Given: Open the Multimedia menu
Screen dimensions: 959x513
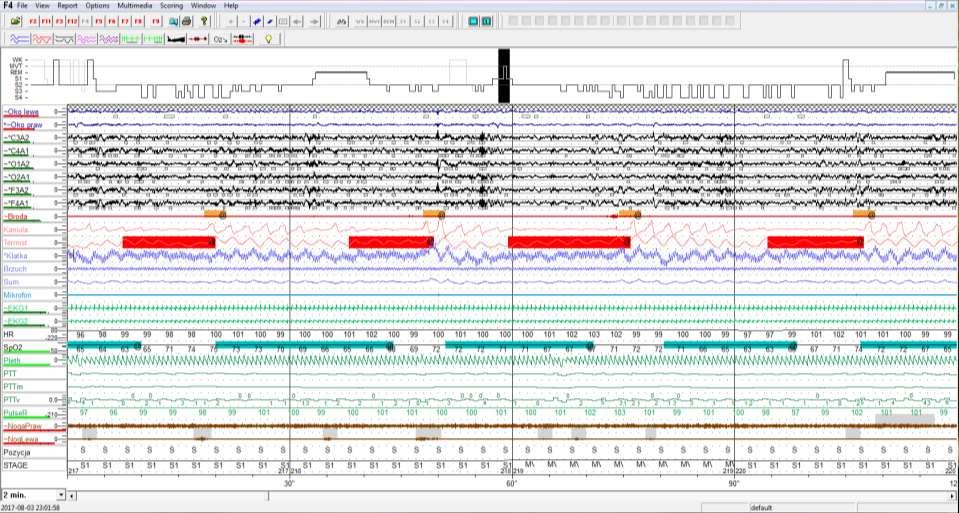Looking at the screenshot, I should click(135, 6).
